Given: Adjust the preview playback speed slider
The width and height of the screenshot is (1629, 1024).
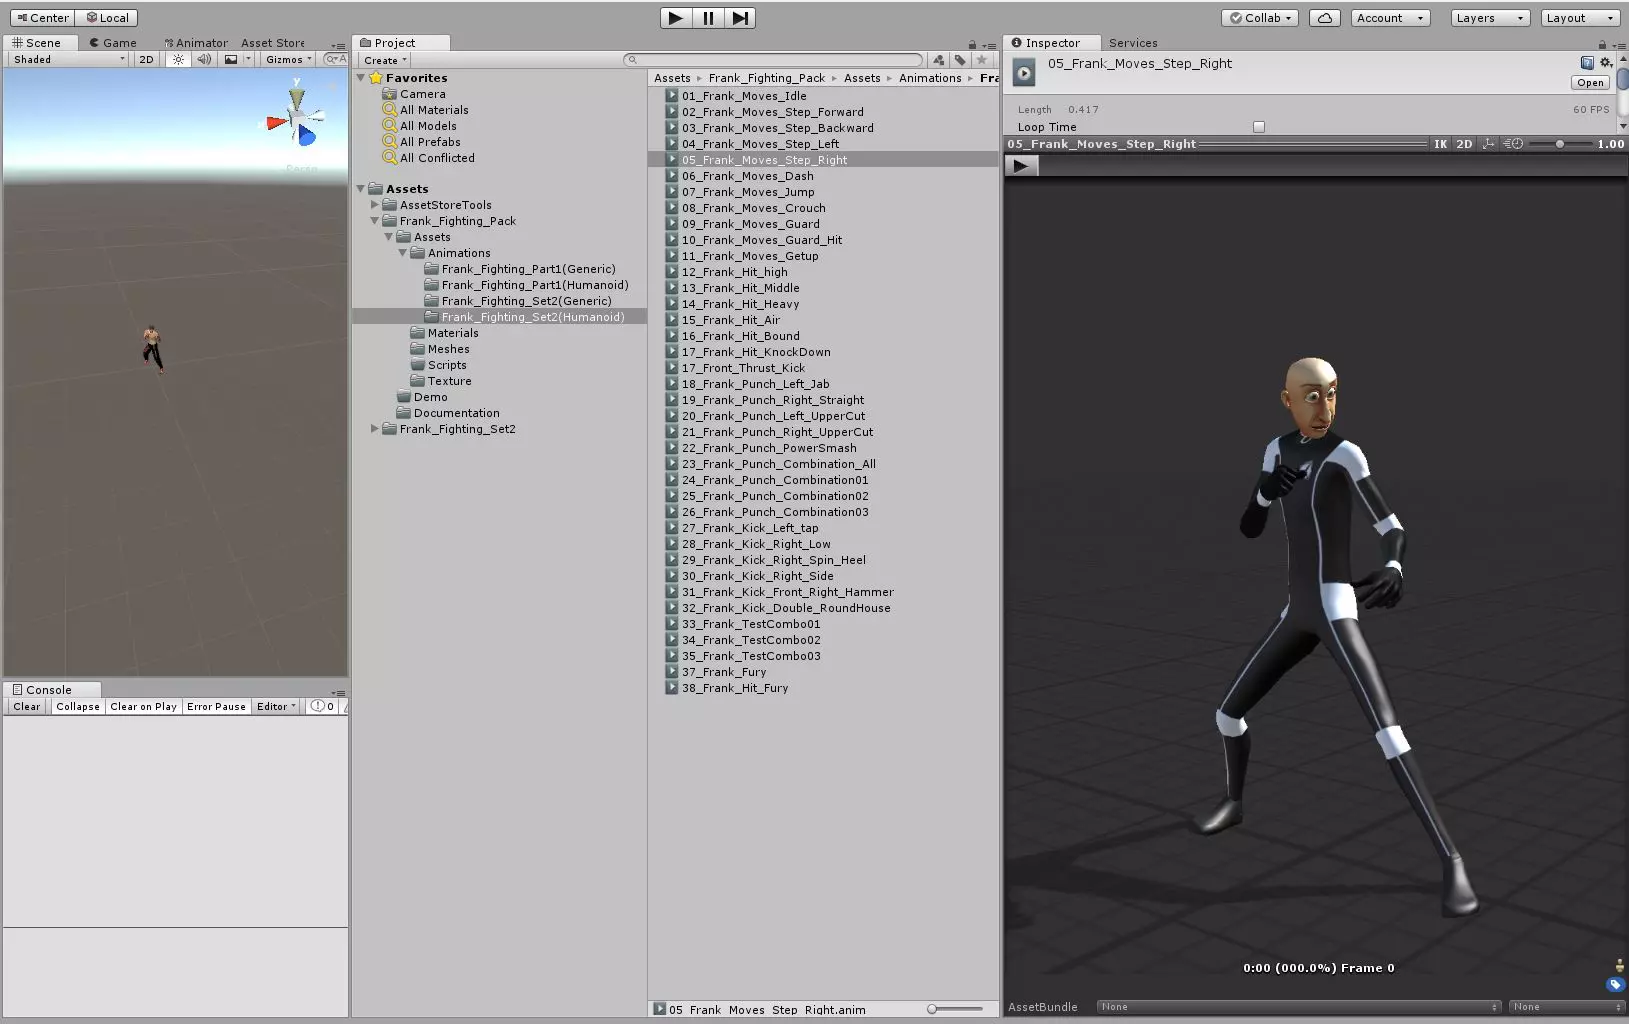Looking at the screenshot, I should (x=1559, y=144).
